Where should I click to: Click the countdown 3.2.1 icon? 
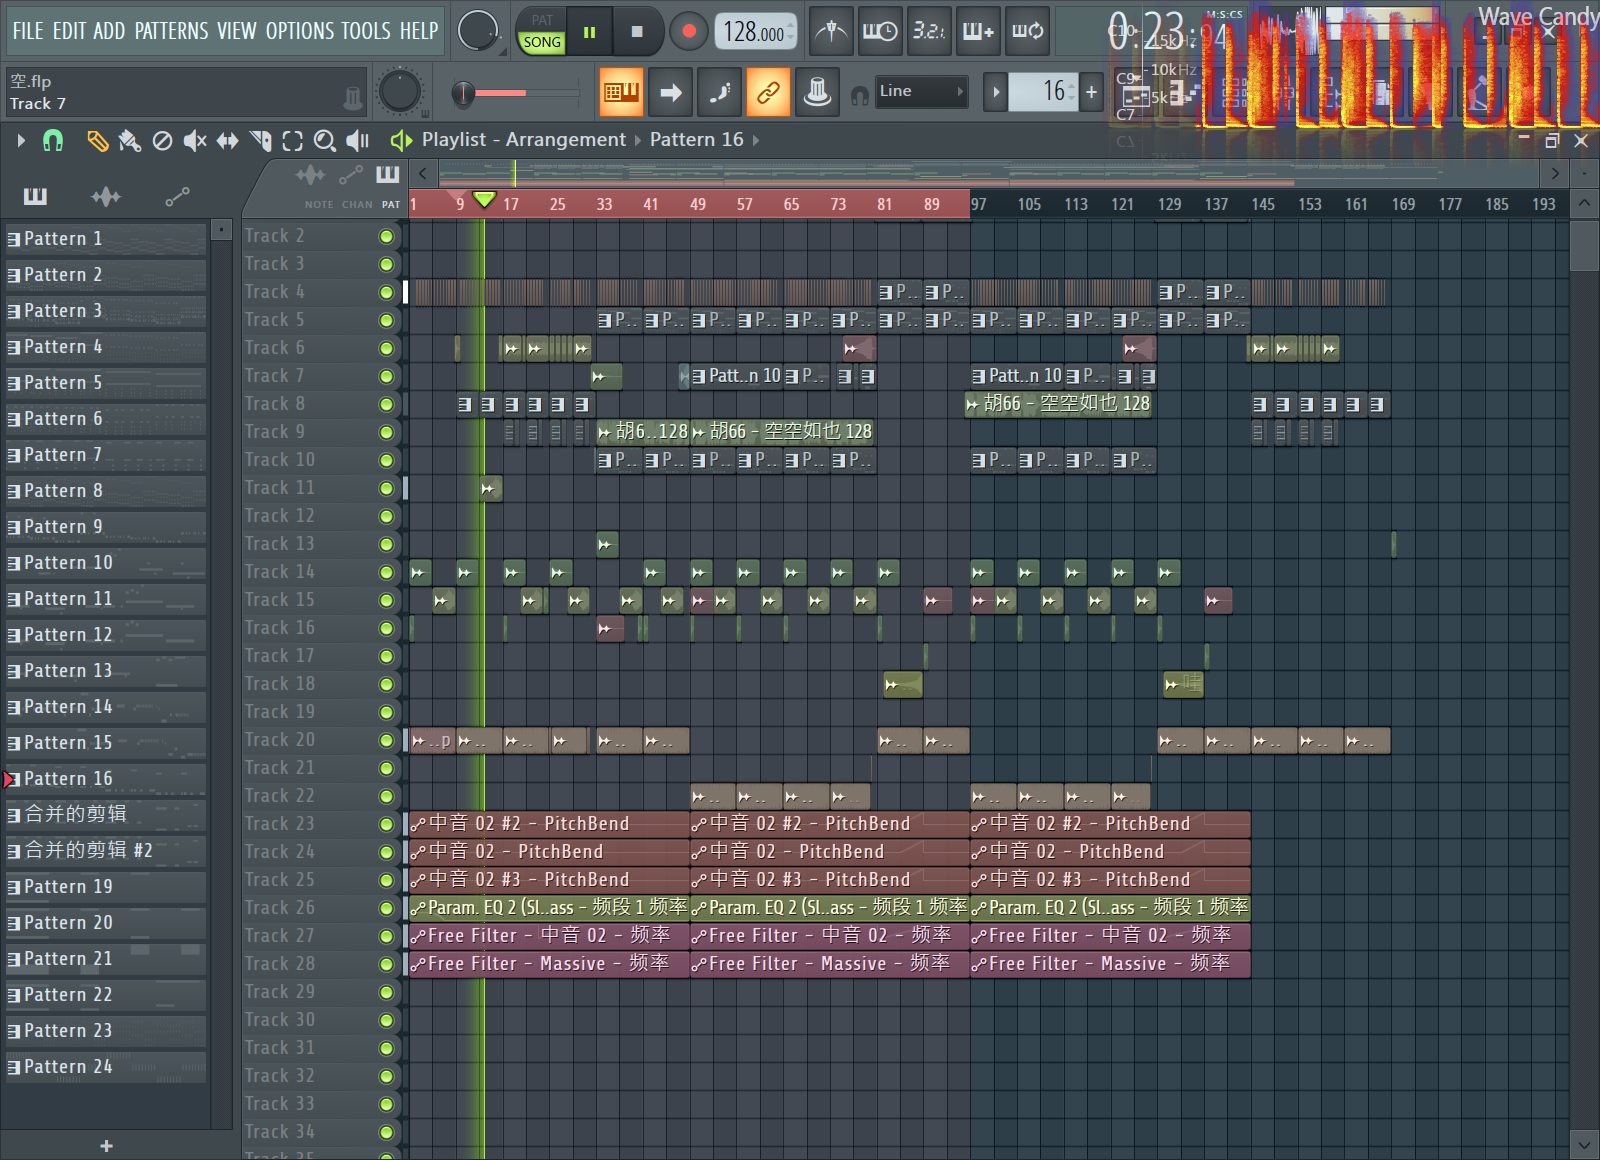pyautogui.click(x=928, y=32)
